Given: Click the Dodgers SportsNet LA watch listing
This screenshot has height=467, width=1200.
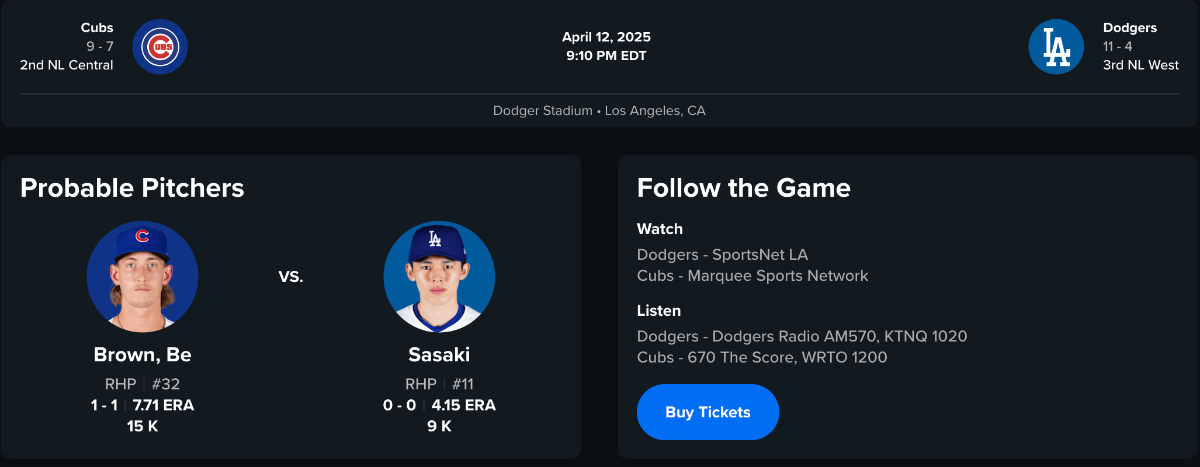Looking at the screenshot, I should (722, 255).
